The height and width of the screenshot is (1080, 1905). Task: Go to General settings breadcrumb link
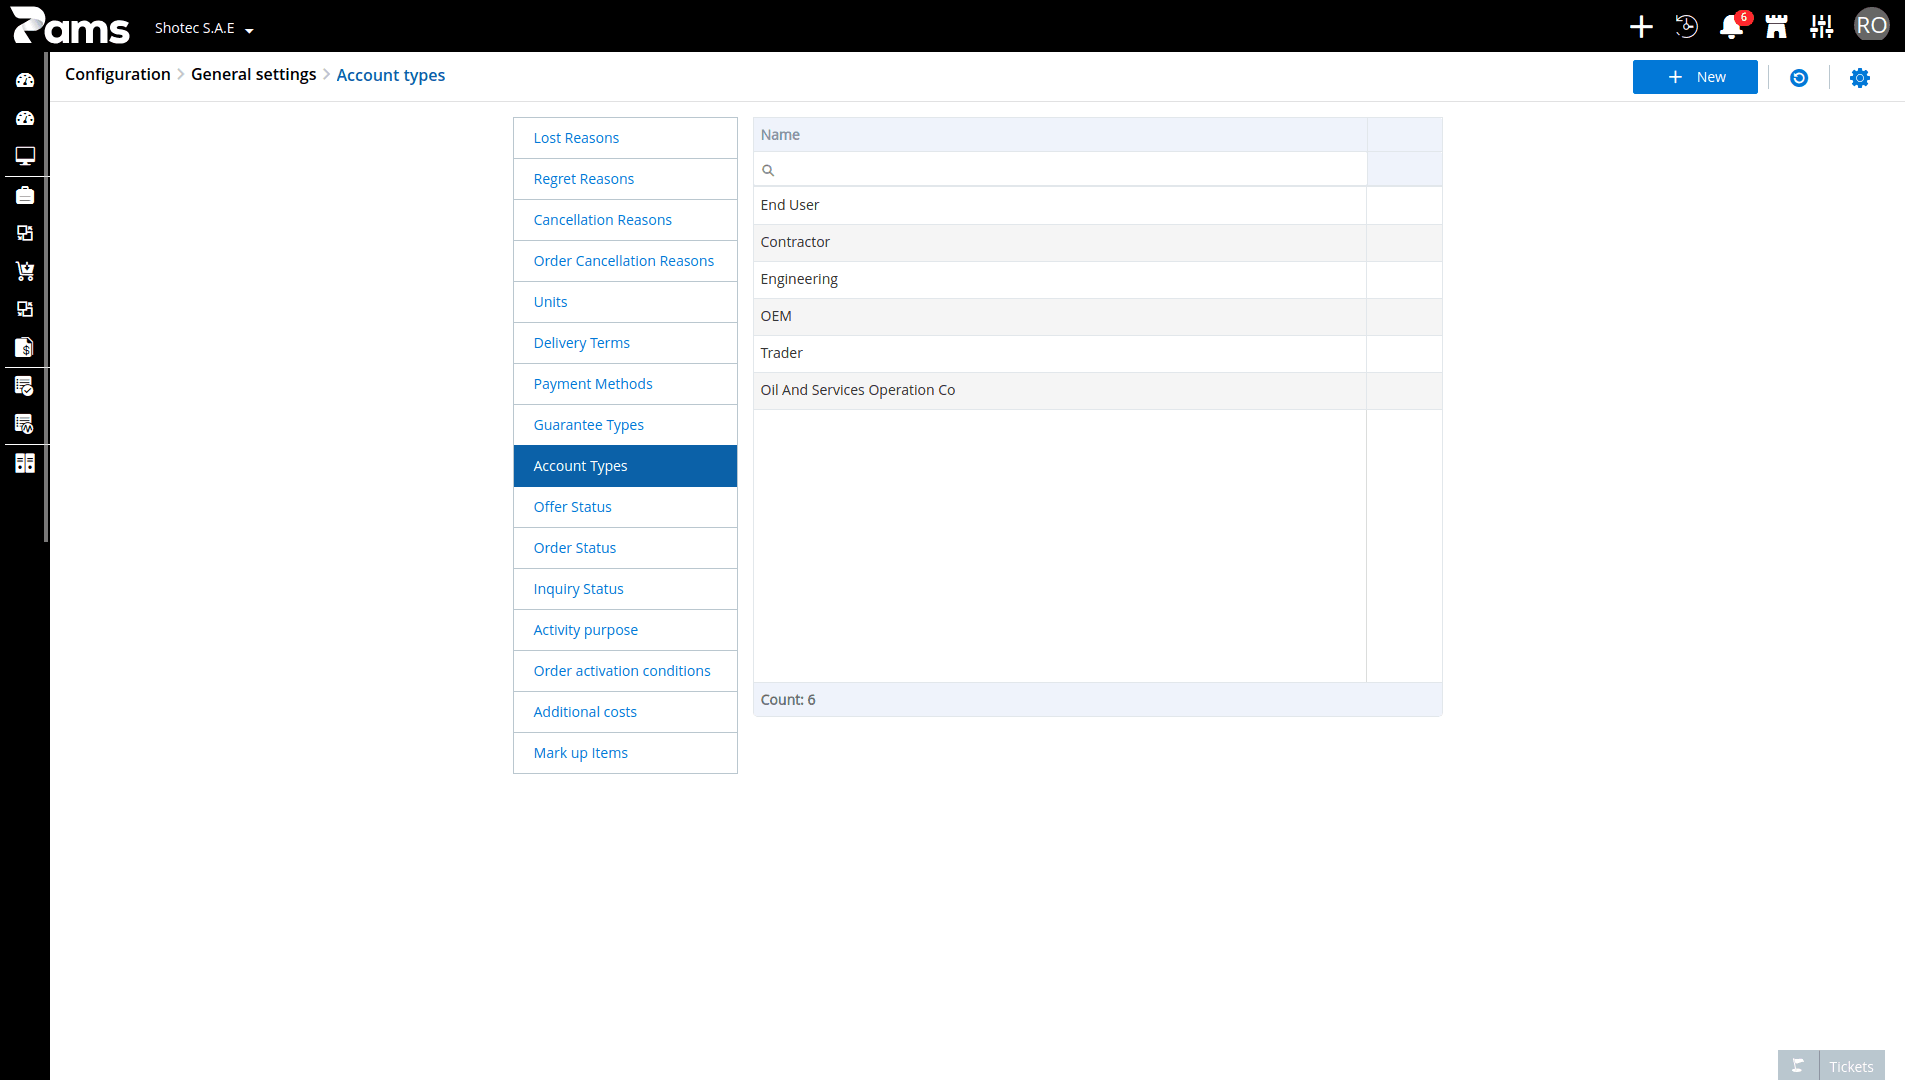pyautogui.click(x=253, y=74)
